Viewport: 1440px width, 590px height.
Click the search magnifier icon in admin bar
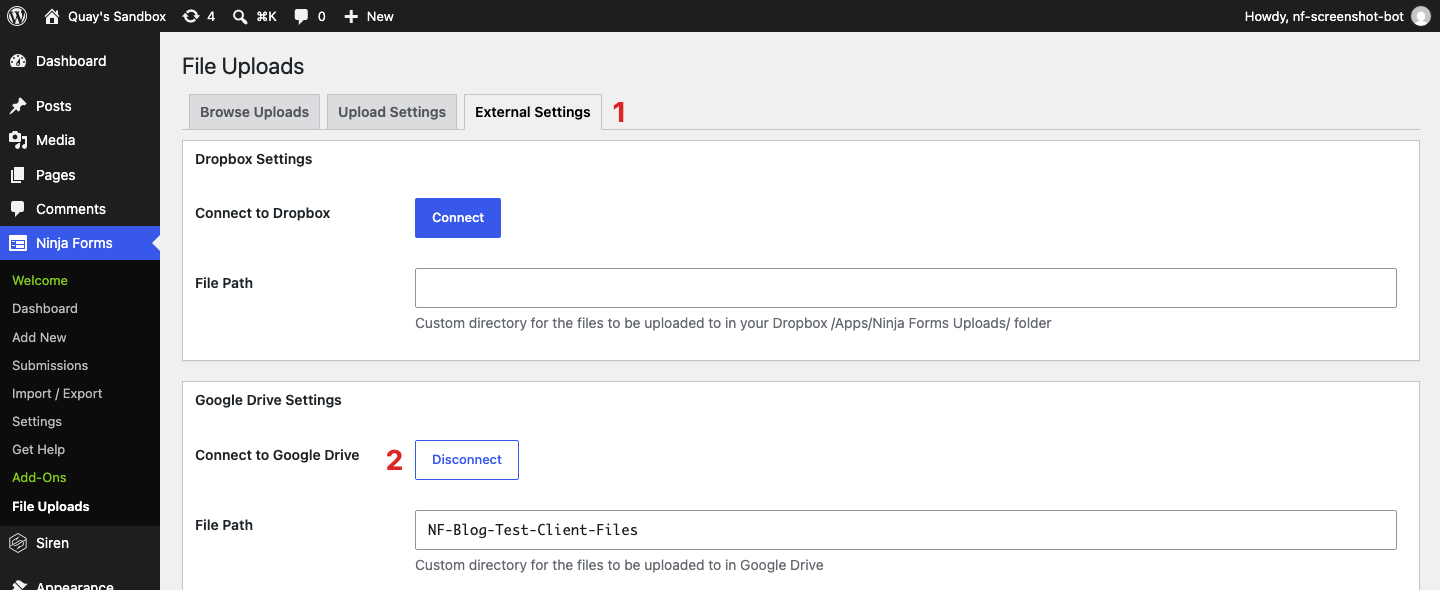(x=240, y=16)
